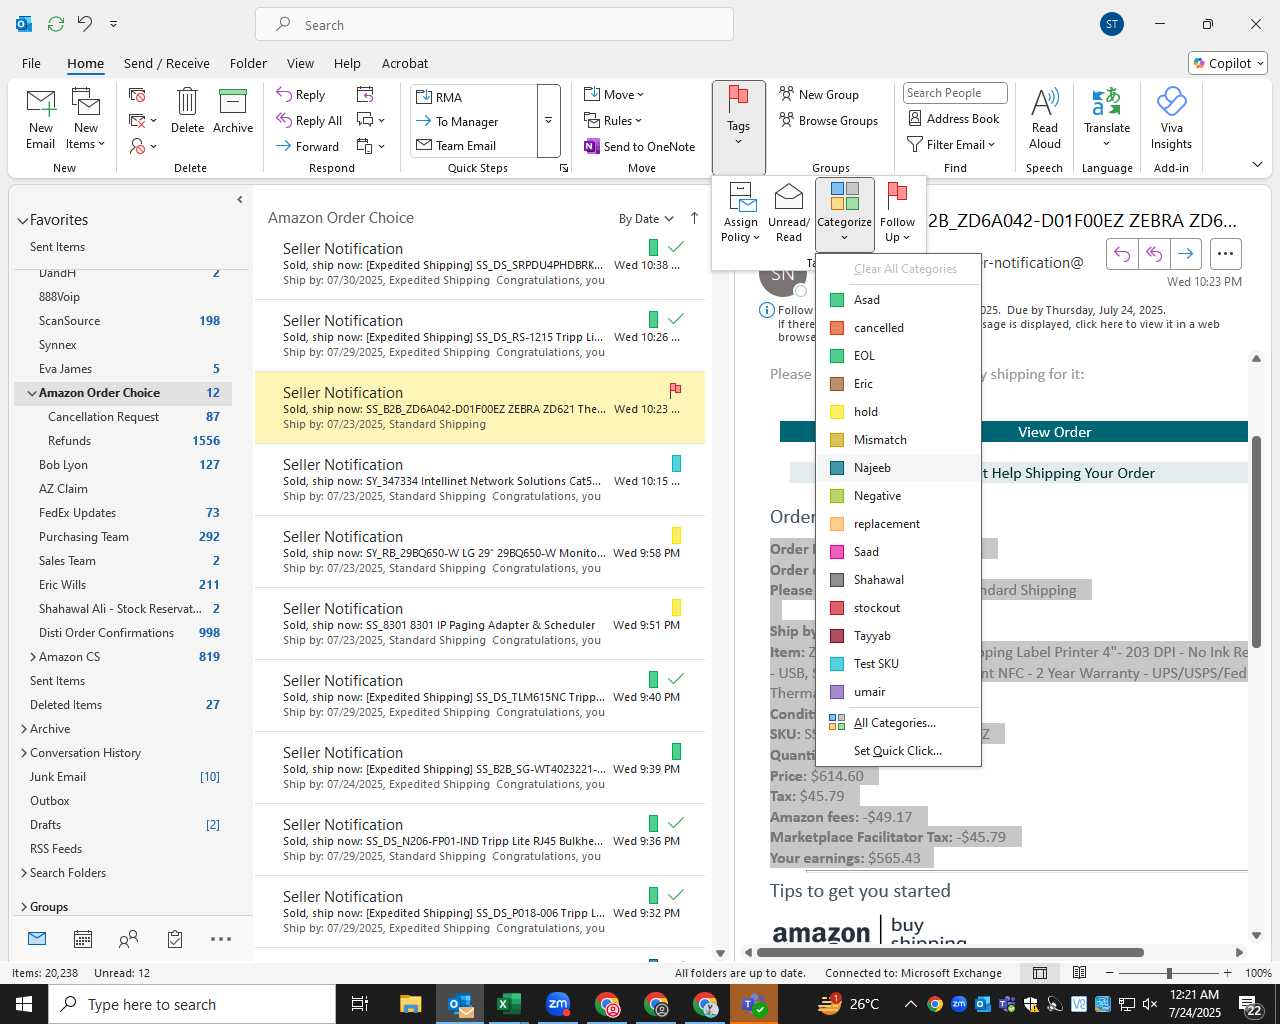
Task: Apply RMA quick step
Action: [x=473, y=97]
